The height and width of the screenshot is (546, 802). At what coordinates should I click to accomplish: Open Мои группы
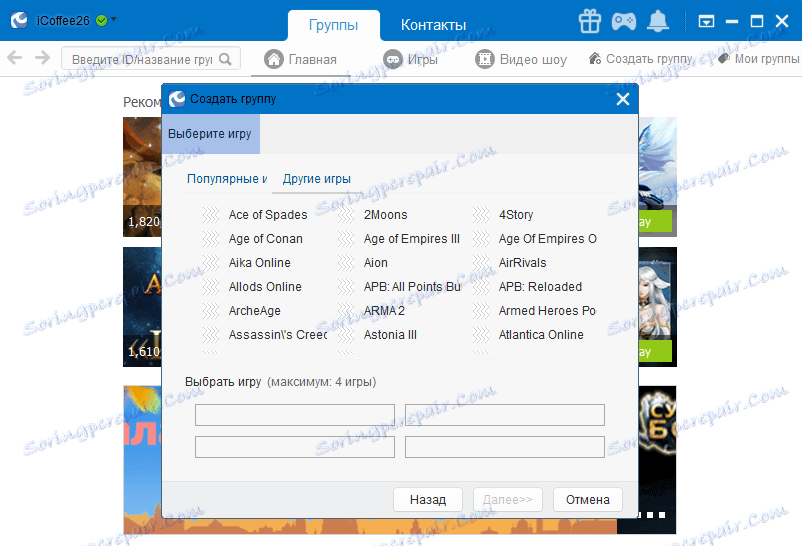[x=759, y=59]
